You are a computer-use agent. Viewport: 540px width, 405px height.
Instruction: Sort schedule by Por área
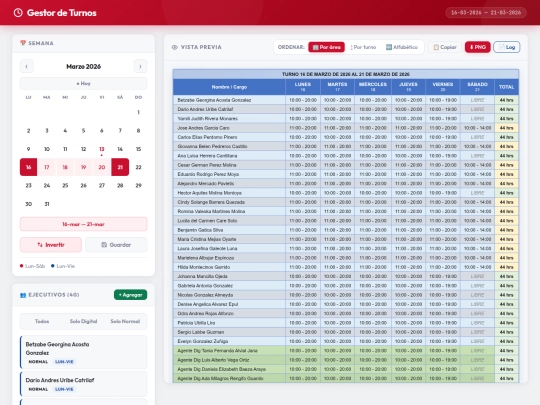(x=326, y=47)
